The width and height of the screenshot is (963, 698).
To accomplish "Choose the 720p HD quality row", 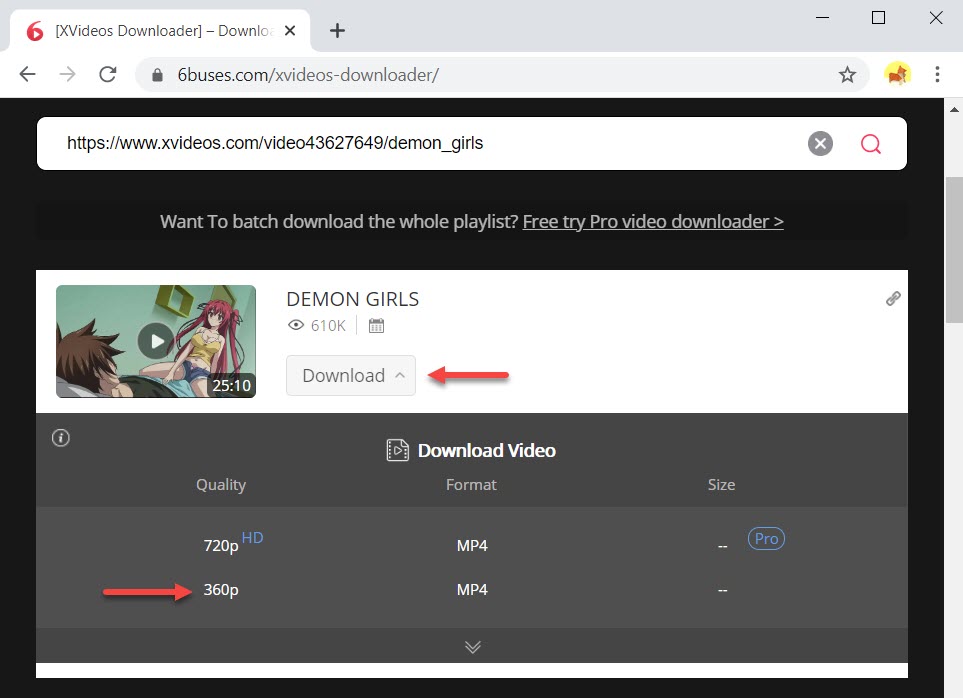I will click(472, 545).
